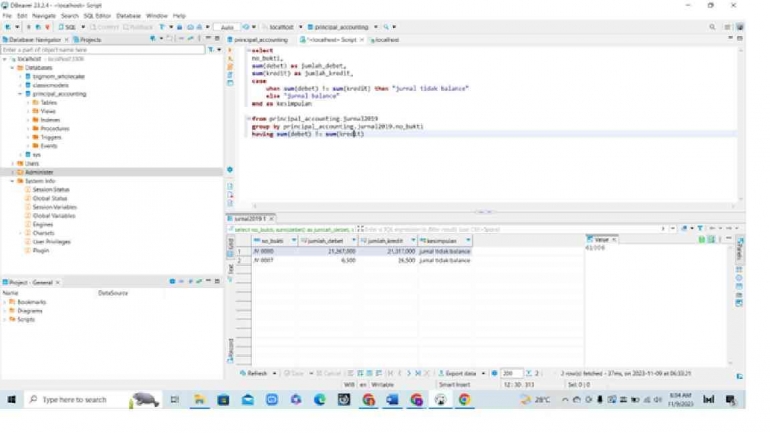Select Session Status under System Info
770x433 pixels.
51,189
